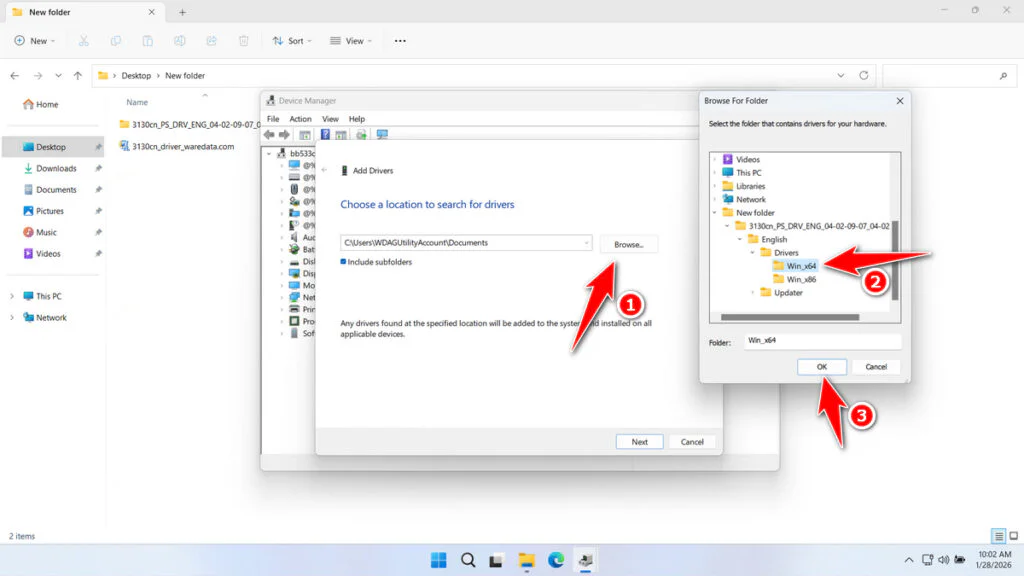1024x576 pixels.
Task: Click the refresh icon beside the address bar
Action: 864,75
